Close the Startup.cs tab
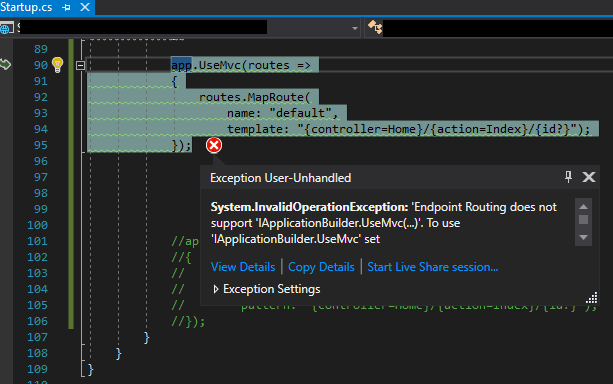 pos(85,7)
